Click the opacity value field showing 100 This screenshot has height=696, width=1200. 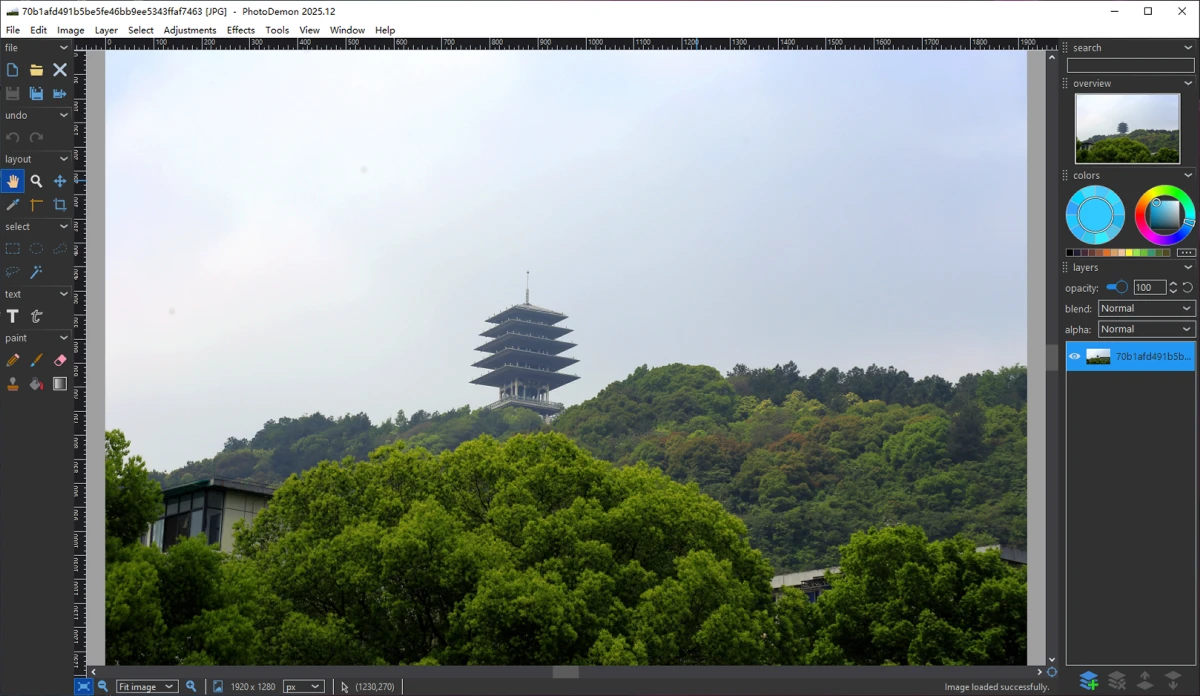coord(1149,288)
